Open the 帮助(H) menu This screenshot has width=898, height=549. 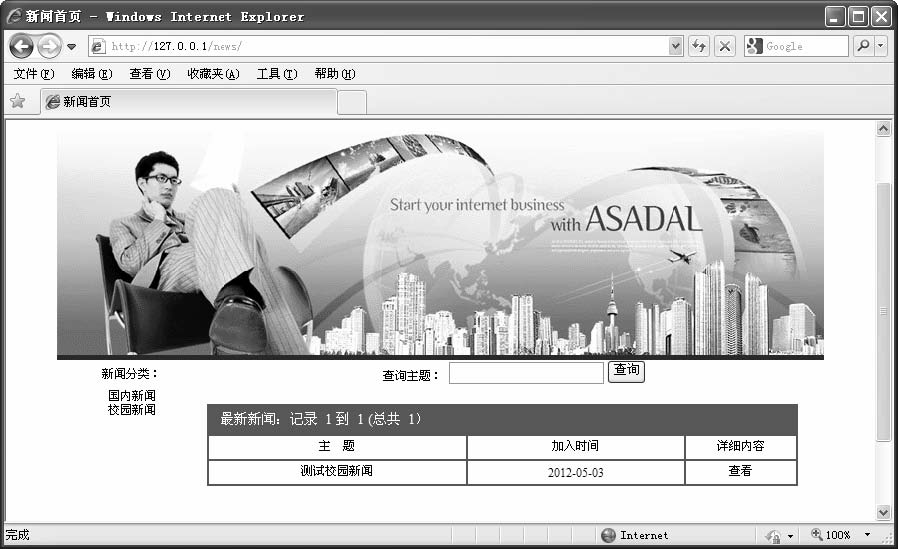(x=334, y=74)
